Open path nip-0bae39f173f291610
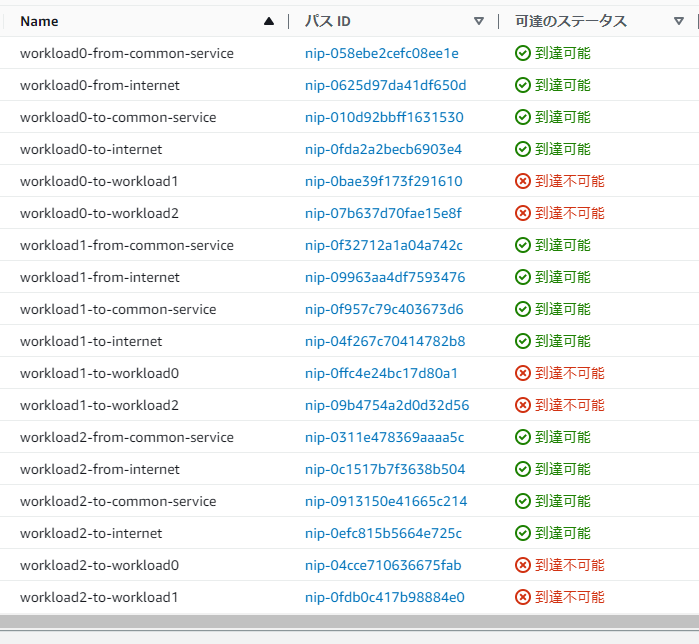Screen dimensions: 699x644 (383, 181)
